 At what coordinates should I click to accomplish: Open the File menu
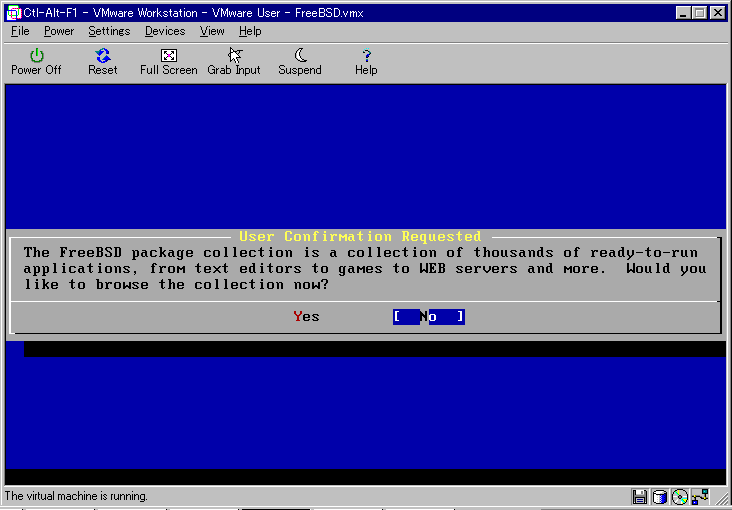[20, 31]
